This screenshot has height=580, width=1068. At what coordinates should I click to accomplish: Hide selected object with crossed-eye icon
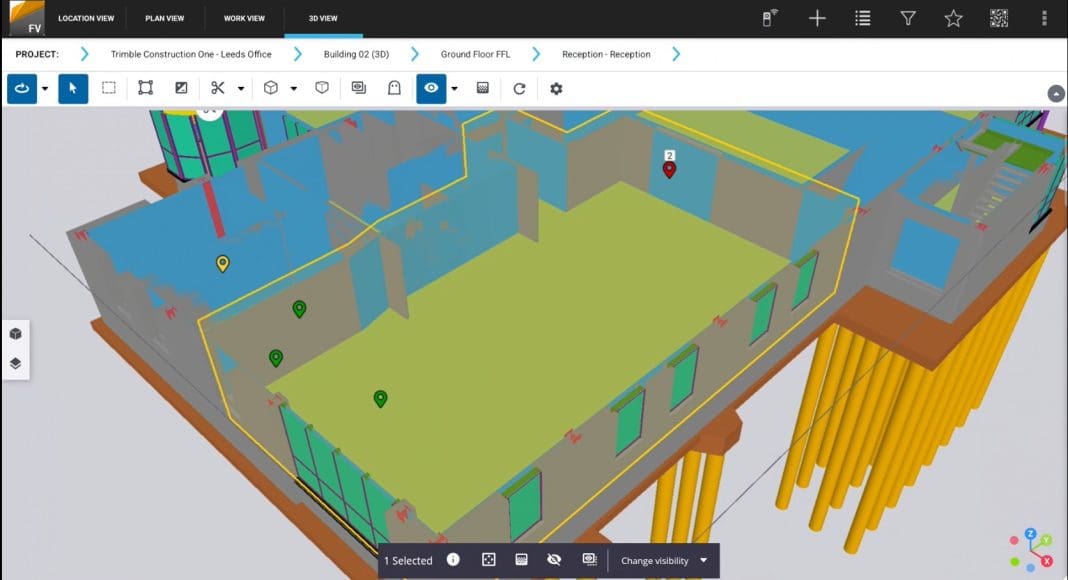[x=554, y=560]
